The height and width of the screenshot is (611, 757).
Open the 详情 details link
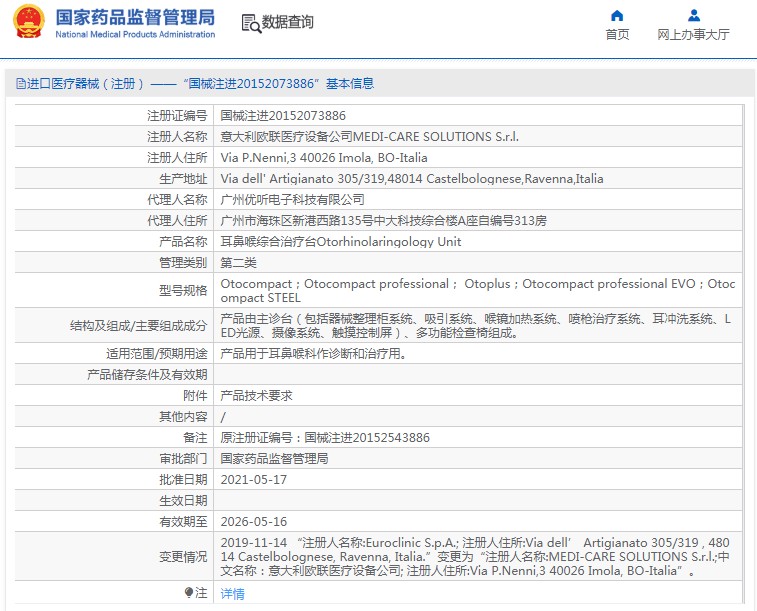pos(232,594)
